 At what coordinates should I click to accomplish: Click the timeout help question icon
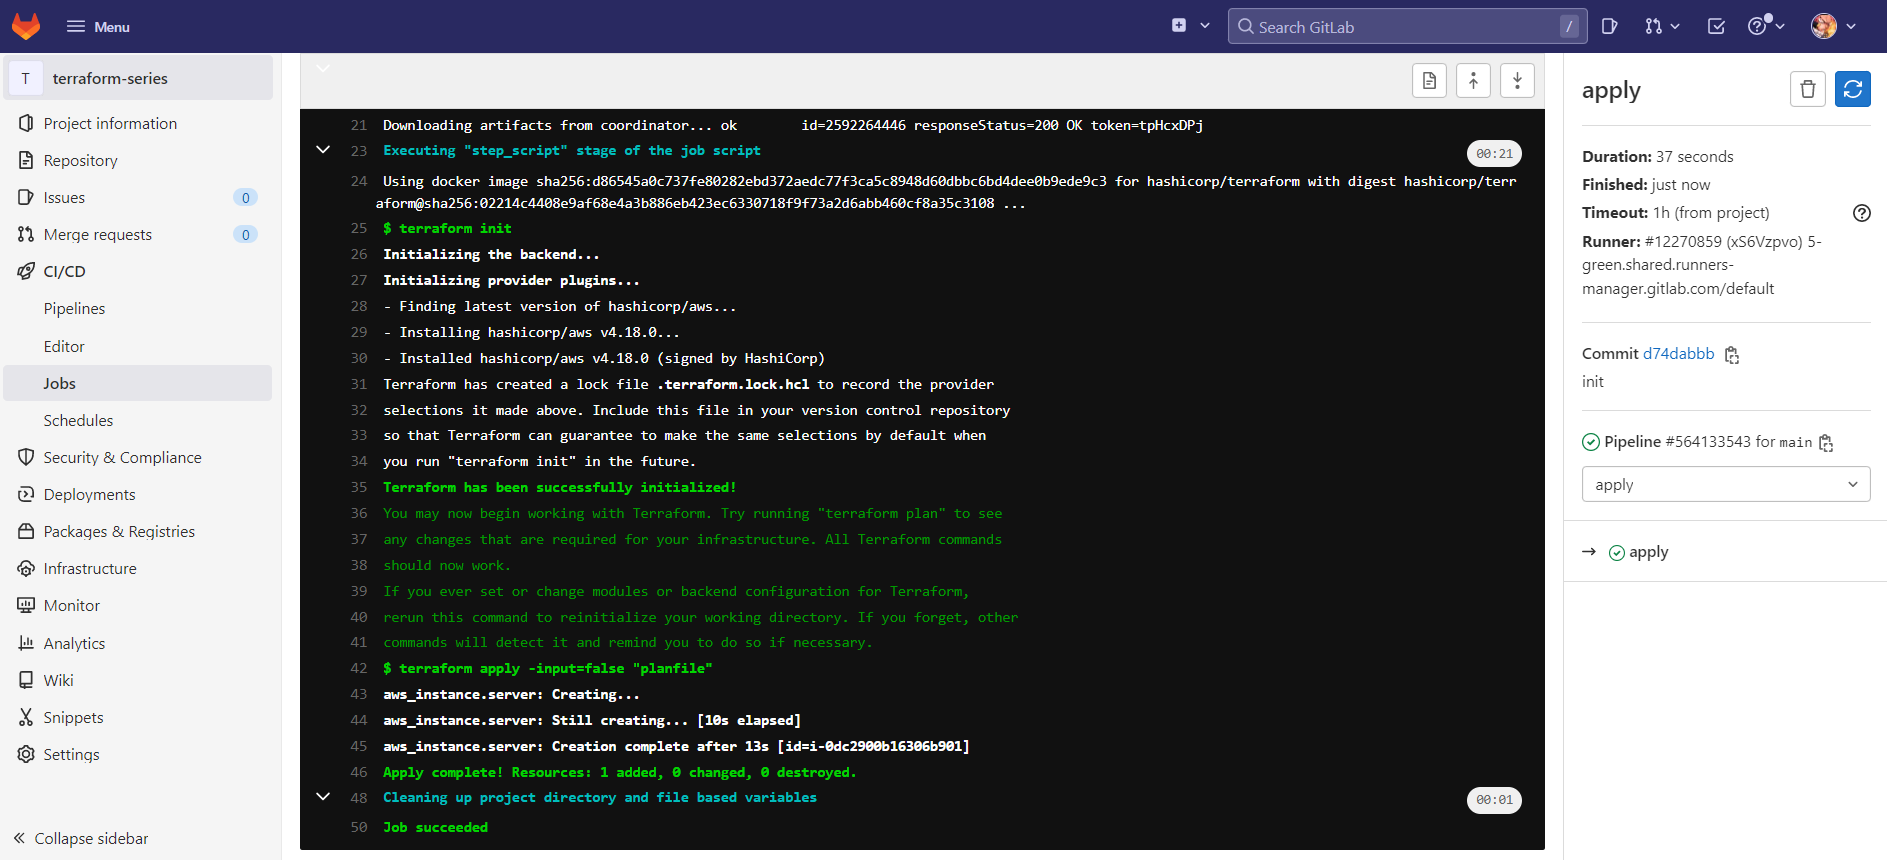(1861, 213)
